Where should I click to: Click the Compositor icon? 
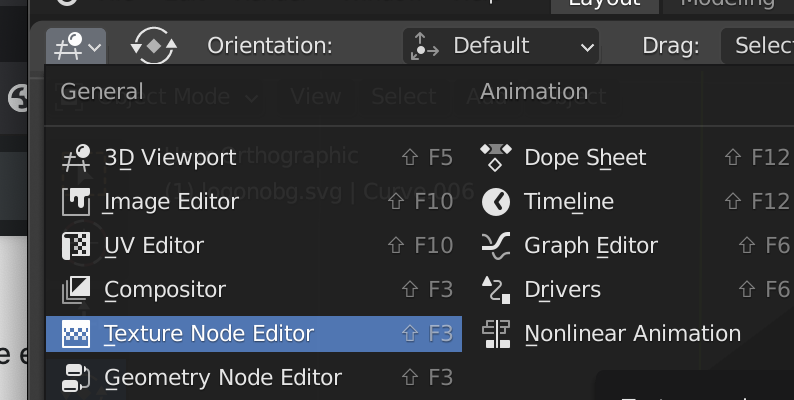coord(76,290)
